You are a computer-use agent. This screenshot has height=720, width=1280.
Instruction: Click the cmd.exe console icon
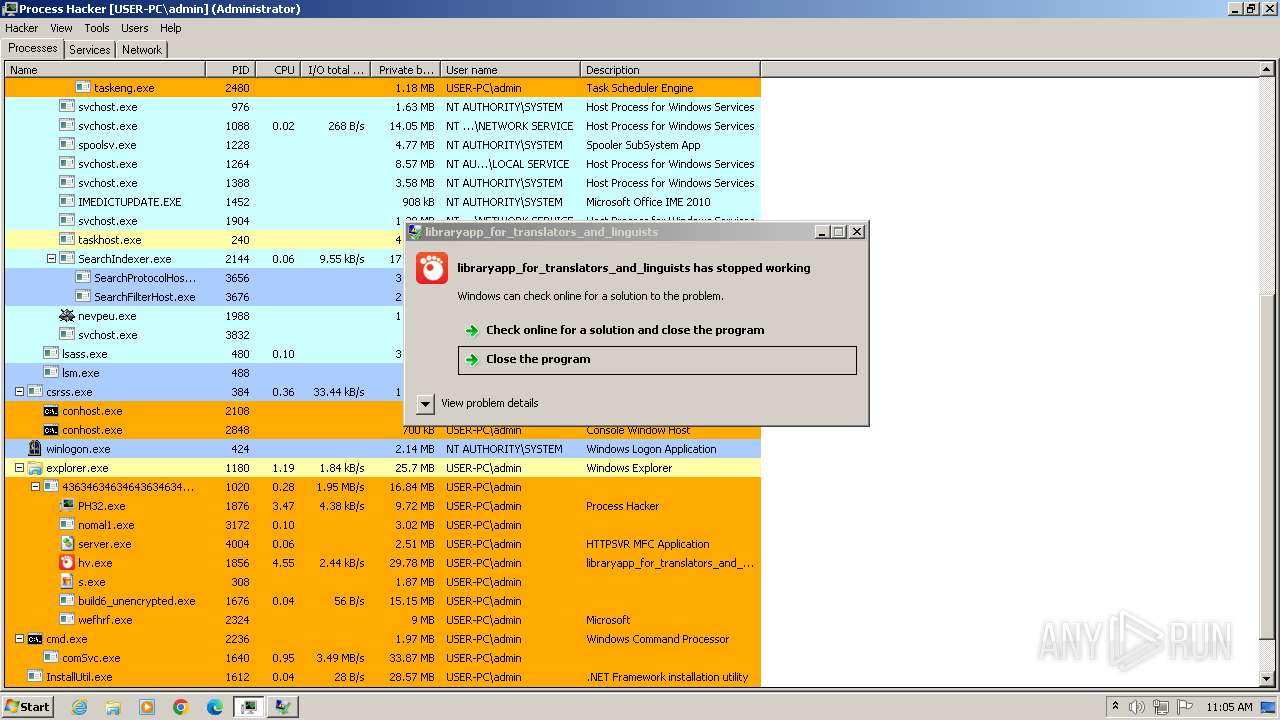click(35, 639)
